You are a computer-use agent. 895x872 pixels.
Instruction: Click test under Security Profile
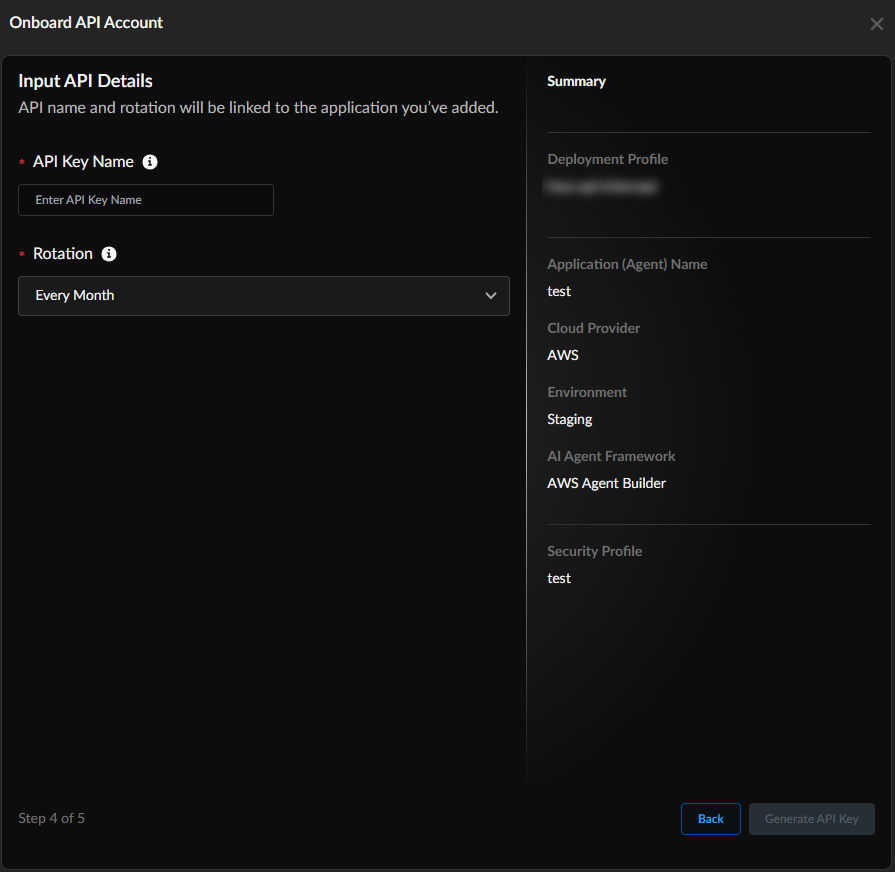(559, 578)
